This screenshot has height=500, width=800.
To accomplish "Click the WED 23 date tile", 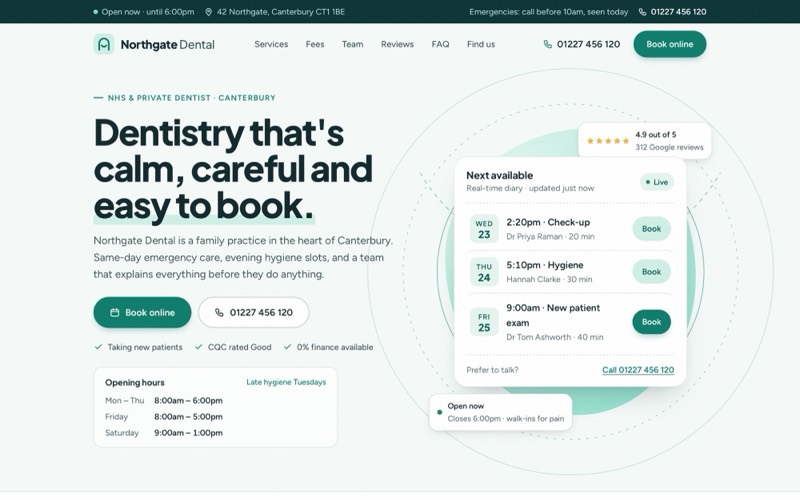I will (x=484, y=229).
